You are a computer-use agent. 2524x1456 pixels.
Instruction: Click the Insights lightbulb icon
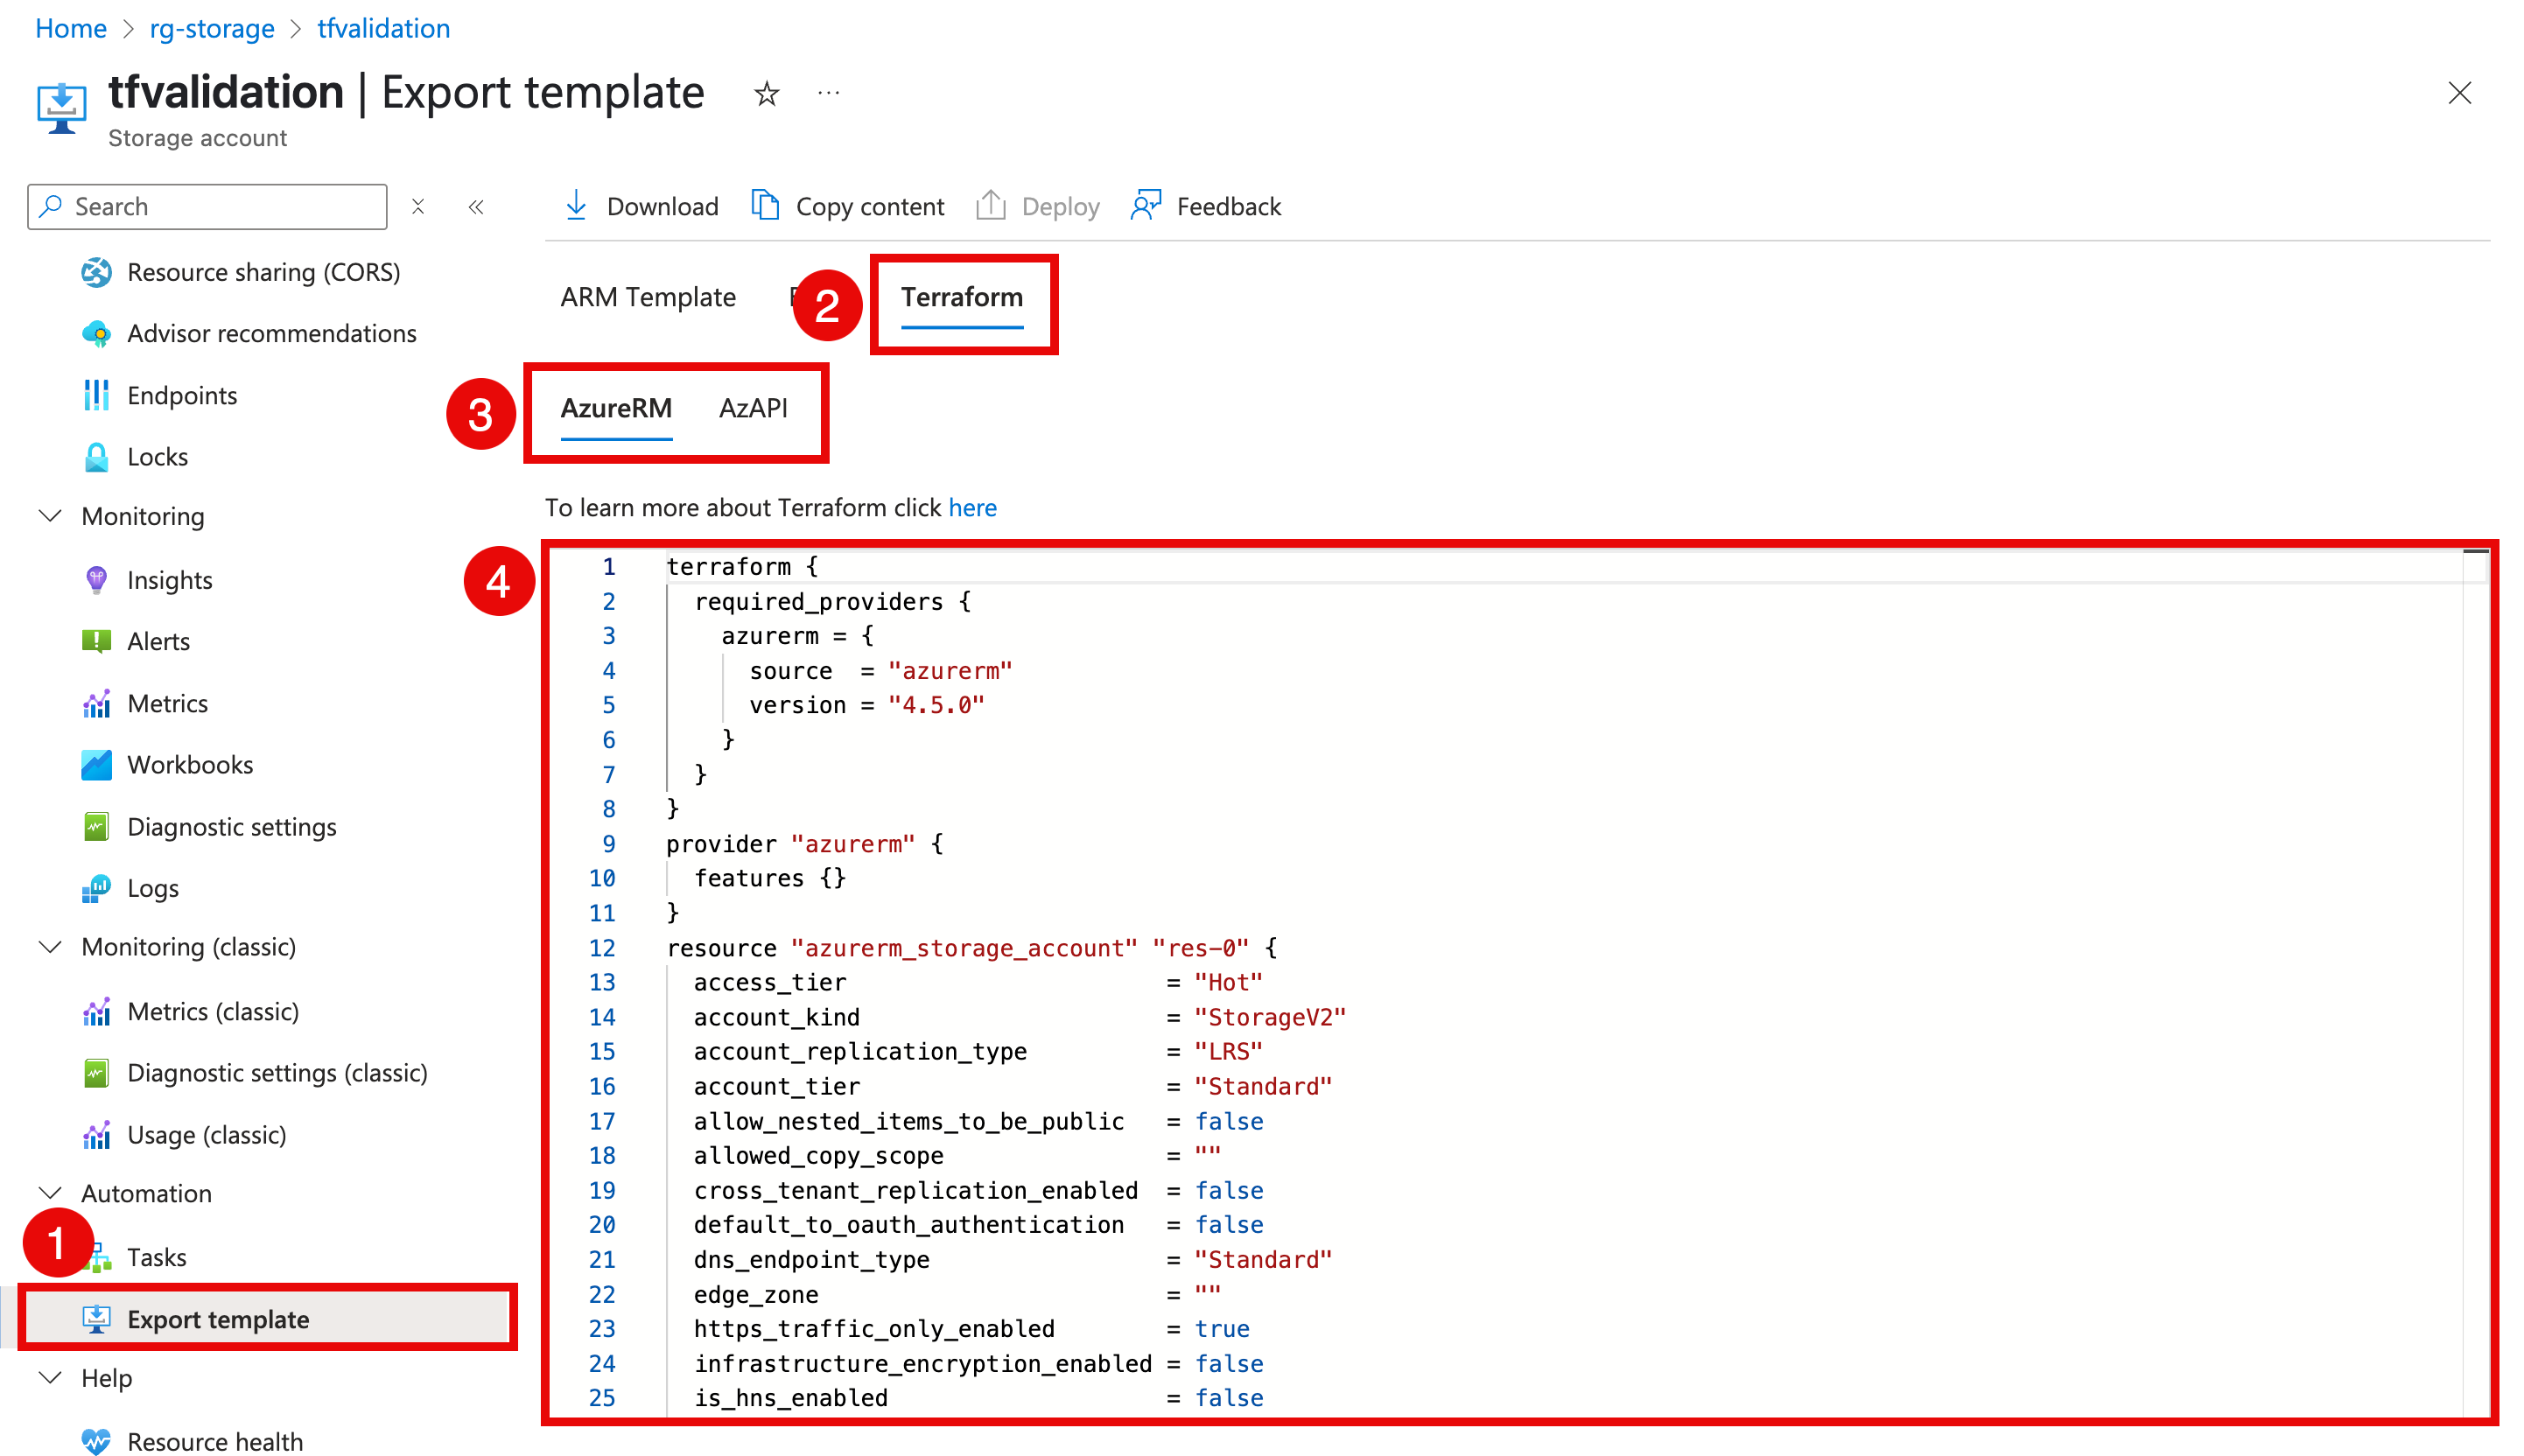[x=96, y=580]
